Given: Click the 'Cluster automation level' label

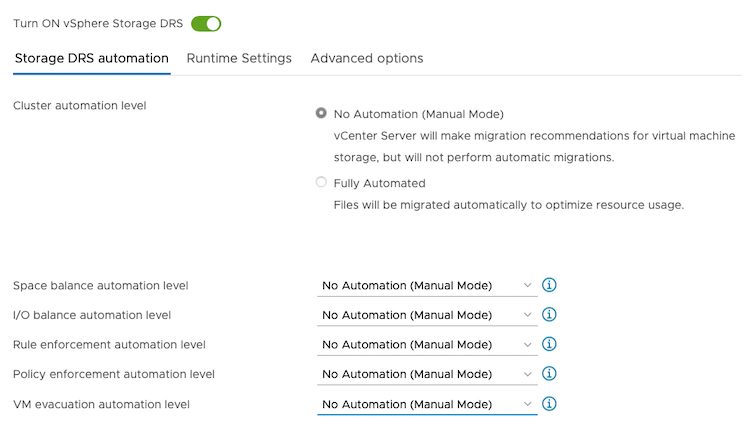Looking at the screenshot, I should 79,105.
